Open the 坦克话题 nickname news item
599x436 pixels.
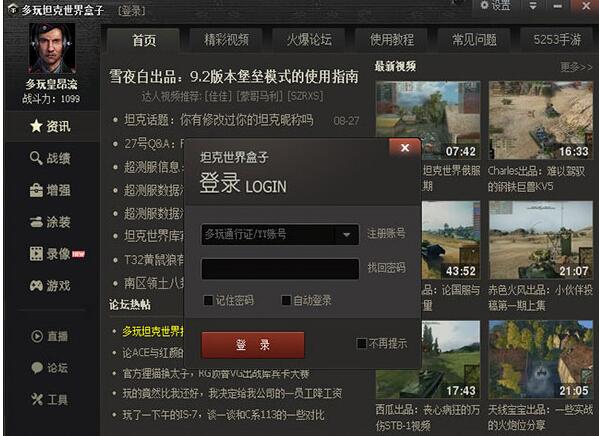point(219,120)
